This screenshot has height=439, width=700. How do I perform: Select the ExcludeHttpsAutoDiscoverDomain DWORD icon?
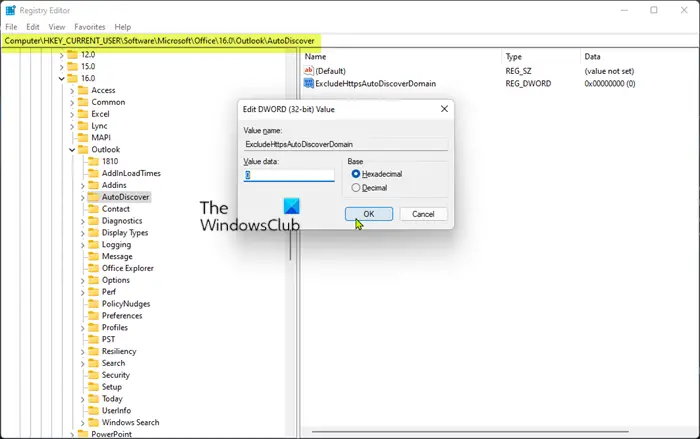pyautogui.click(x=308, y=83)
